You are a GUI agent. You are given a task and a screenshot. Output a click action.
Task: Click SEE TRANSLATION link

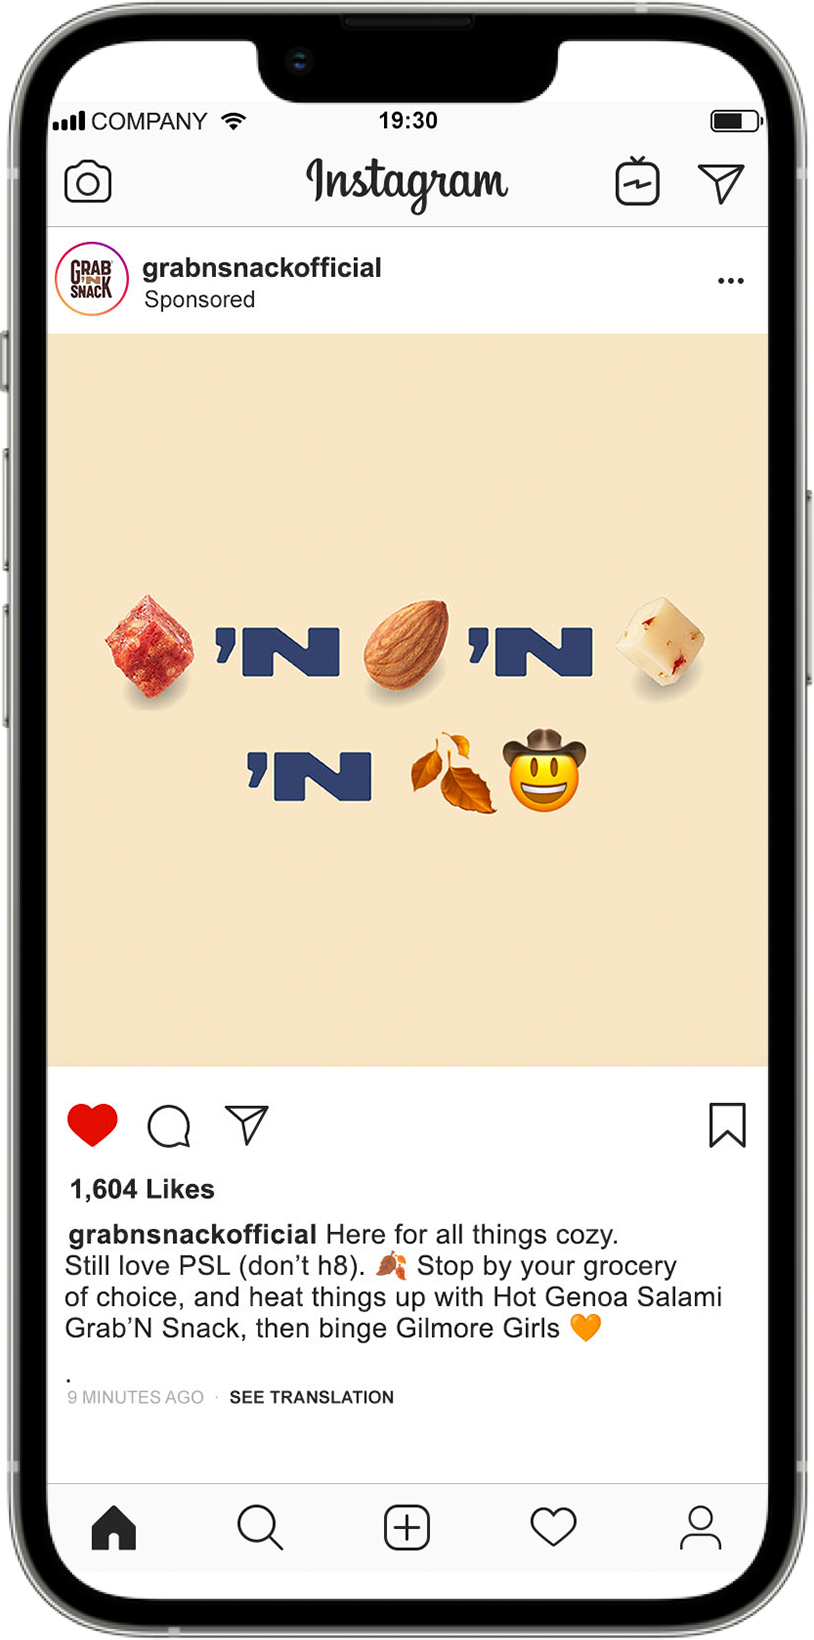312,1397
